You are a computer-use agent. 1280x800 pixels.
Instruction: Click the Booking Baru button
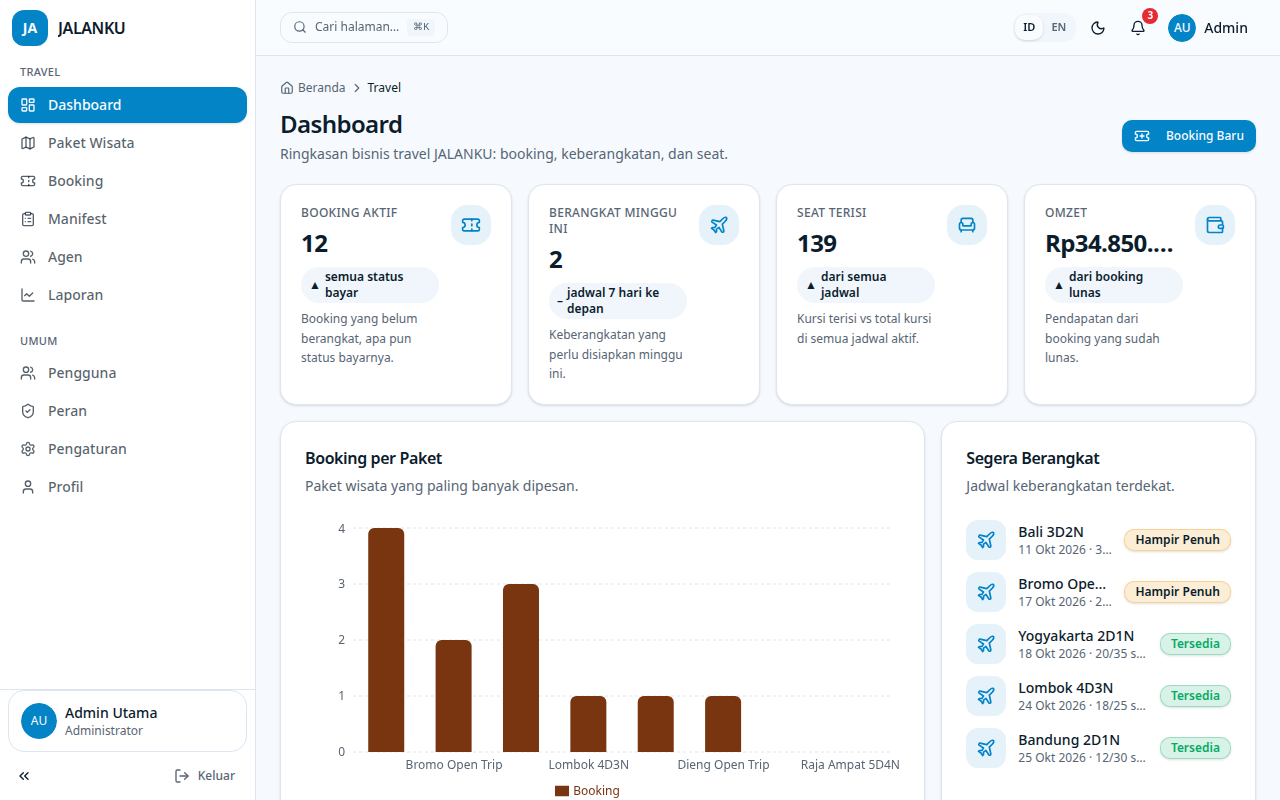(x=1188, y=136)
